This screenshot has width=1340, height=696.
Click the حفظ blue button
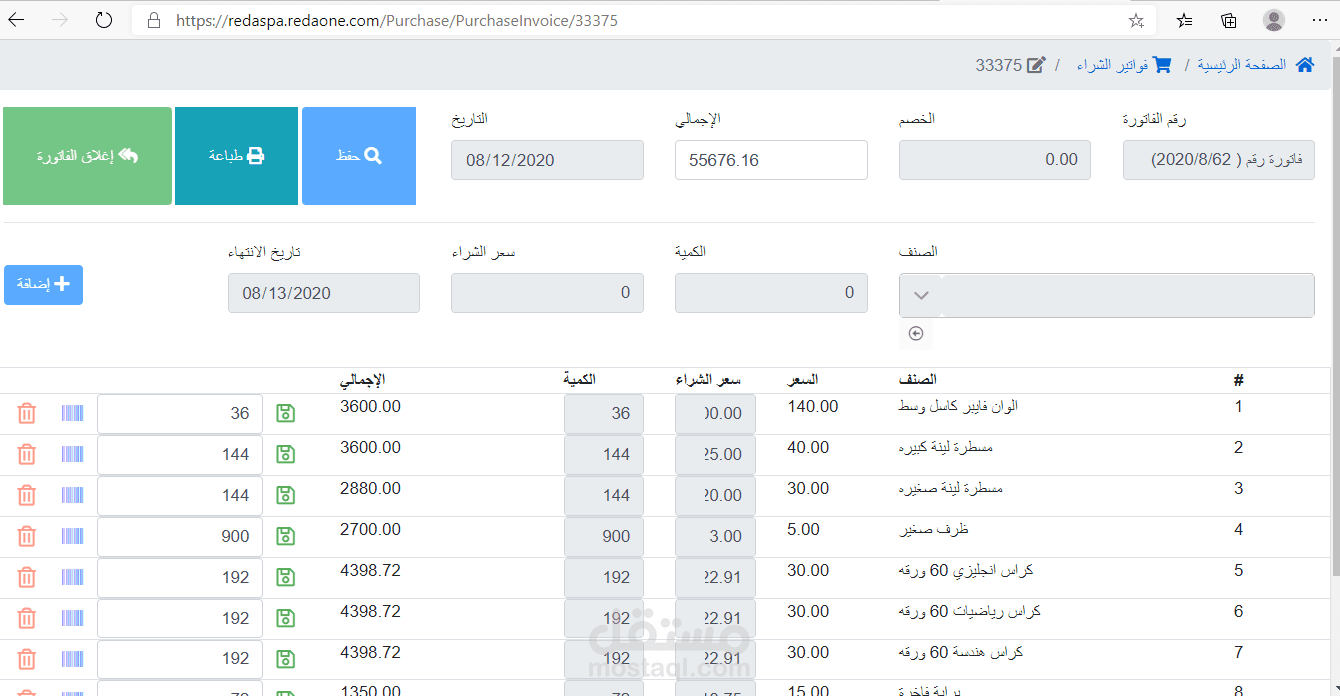[359, 156]
